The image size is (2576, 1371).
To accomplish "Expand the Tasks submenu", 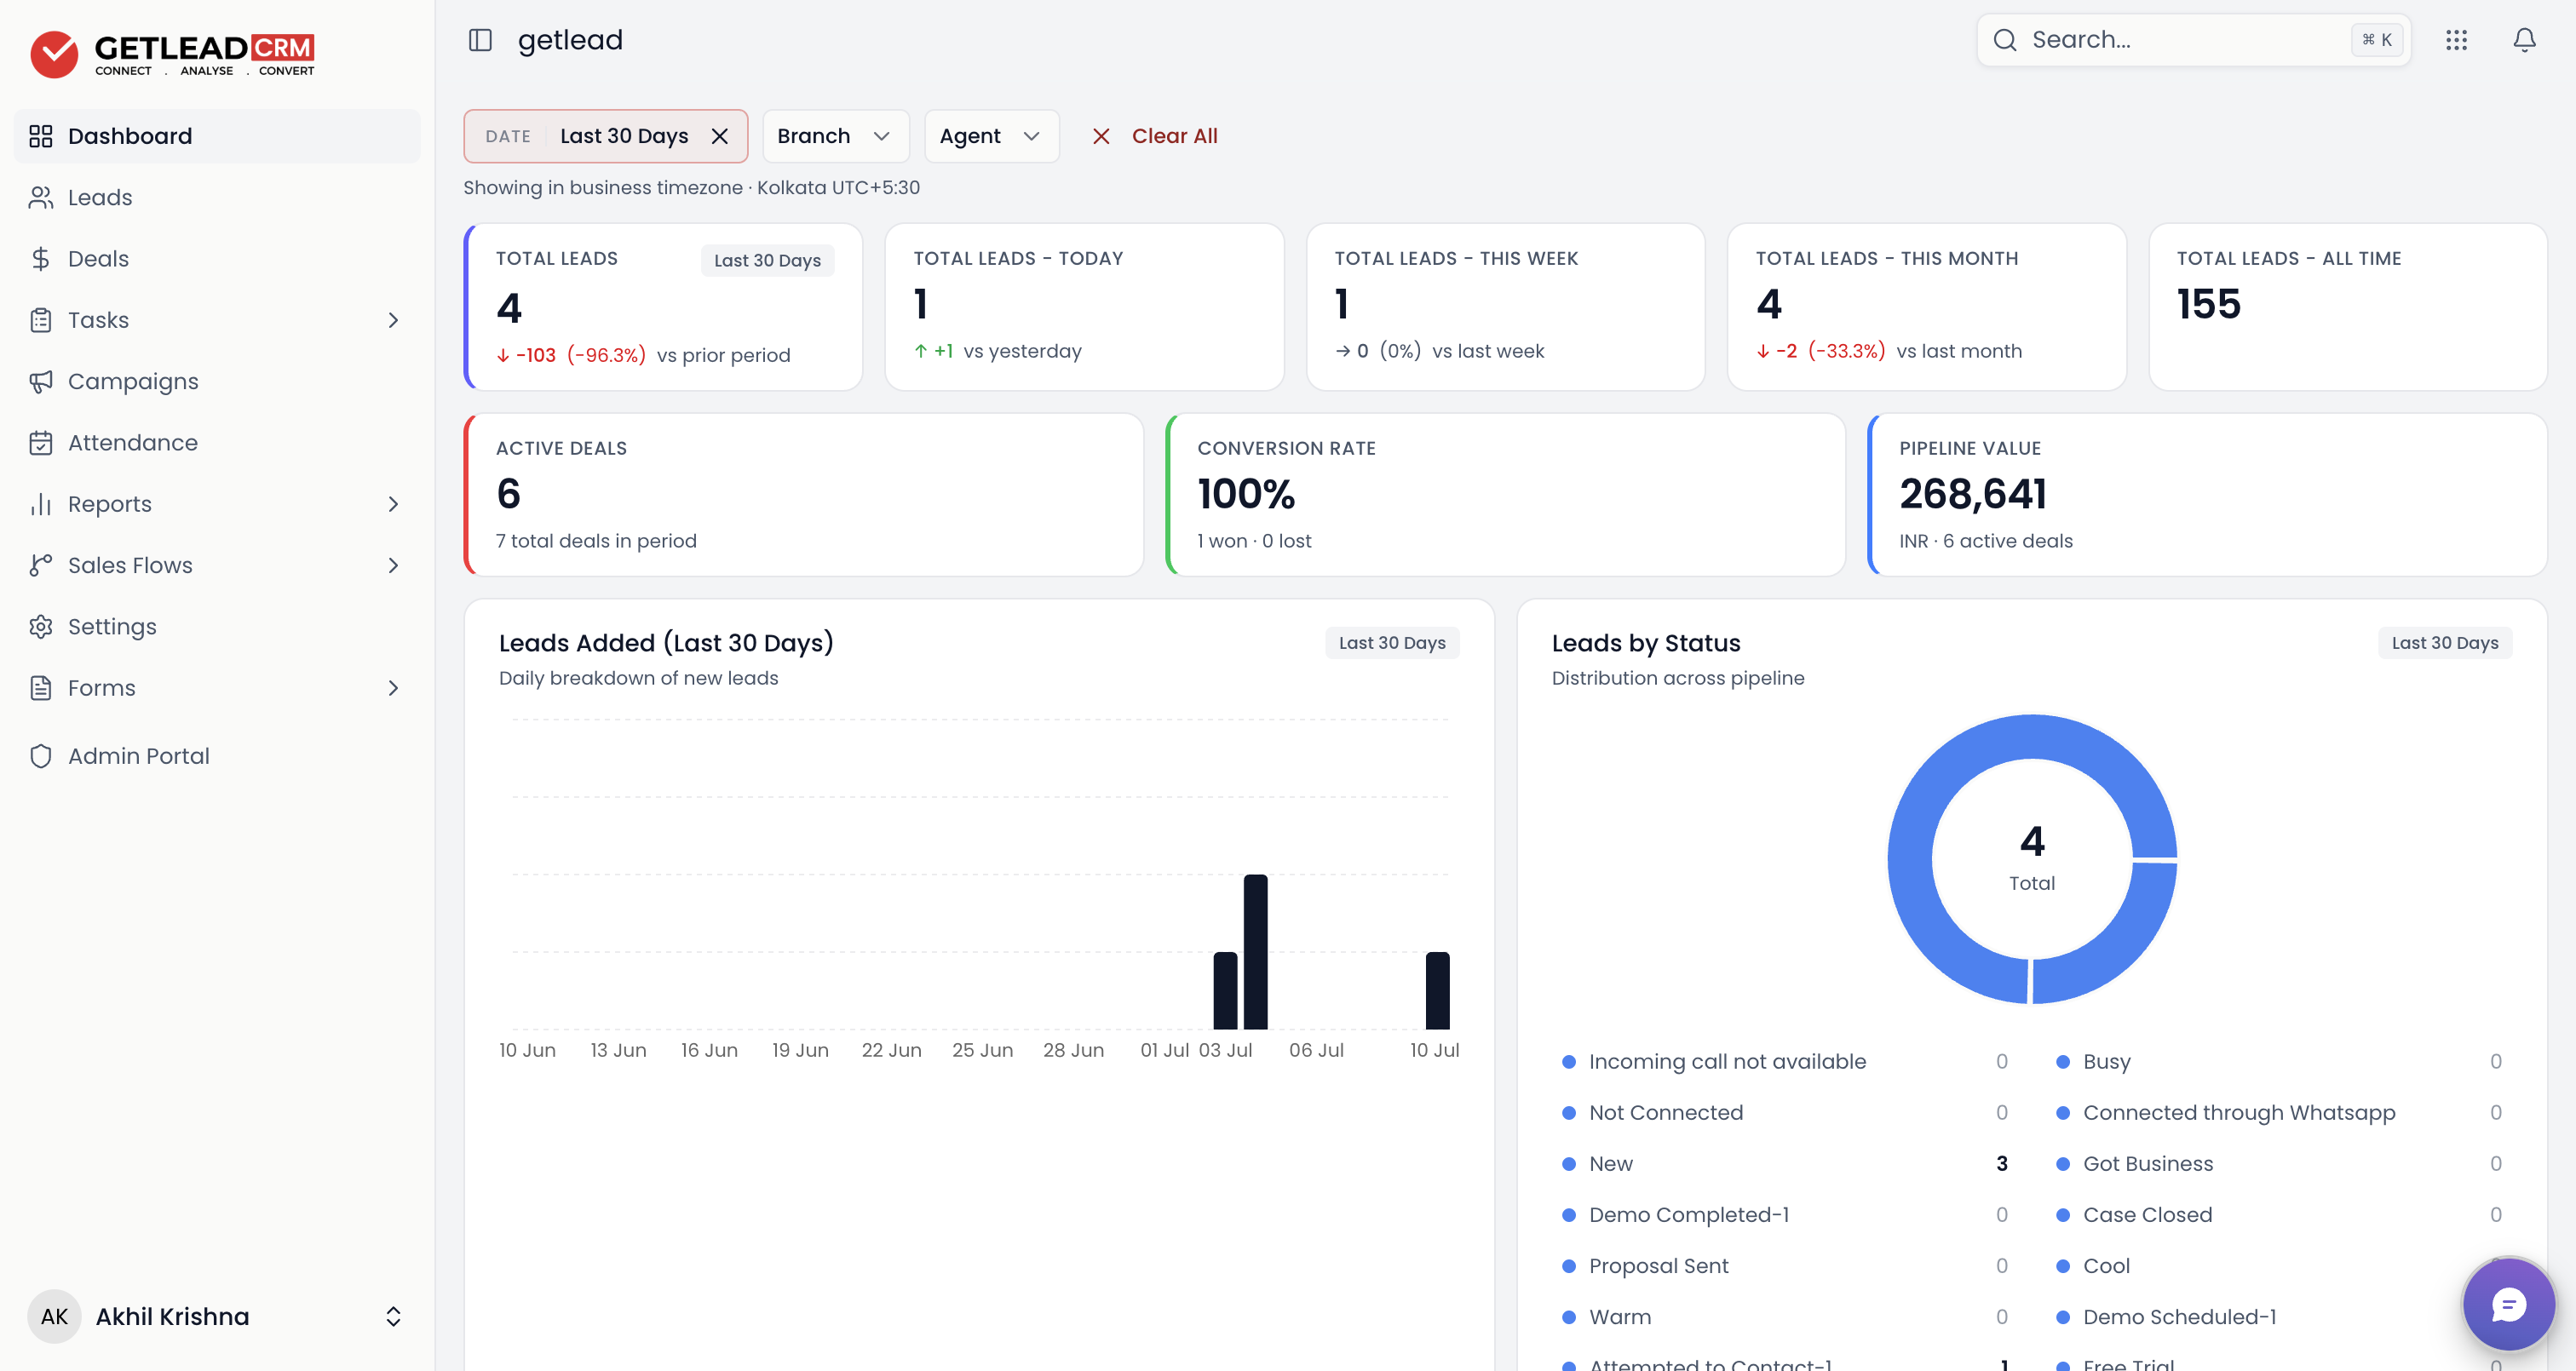I will click(x=393, y=320).
